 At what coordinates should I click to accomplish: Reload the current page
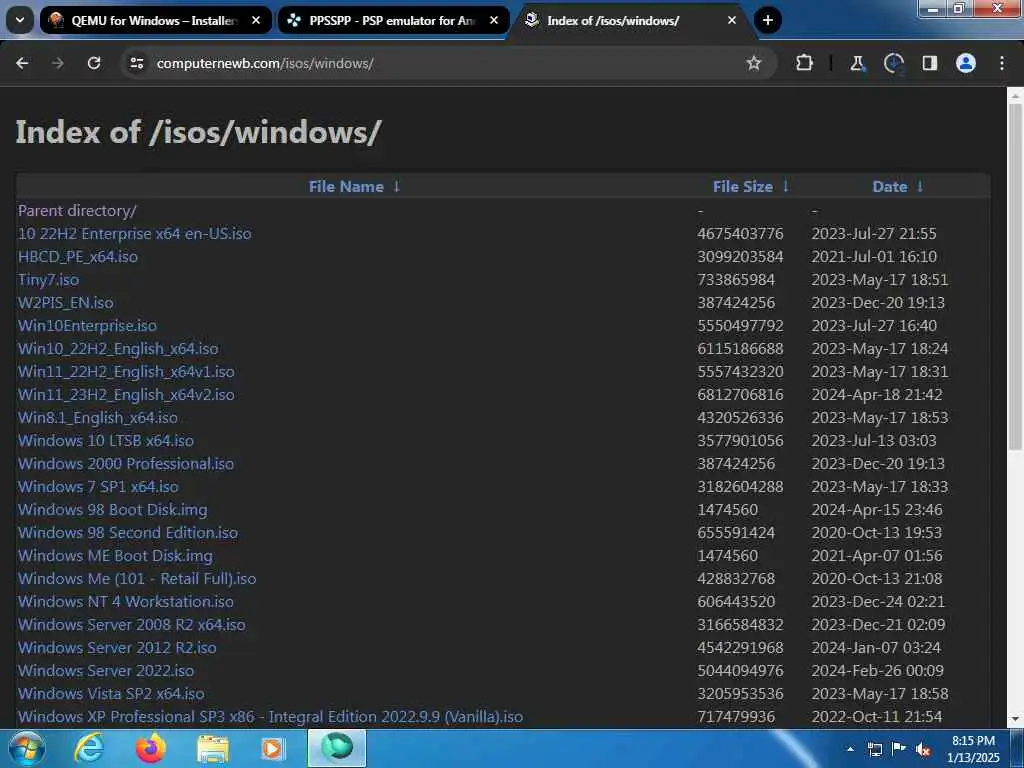click(94, 63)
